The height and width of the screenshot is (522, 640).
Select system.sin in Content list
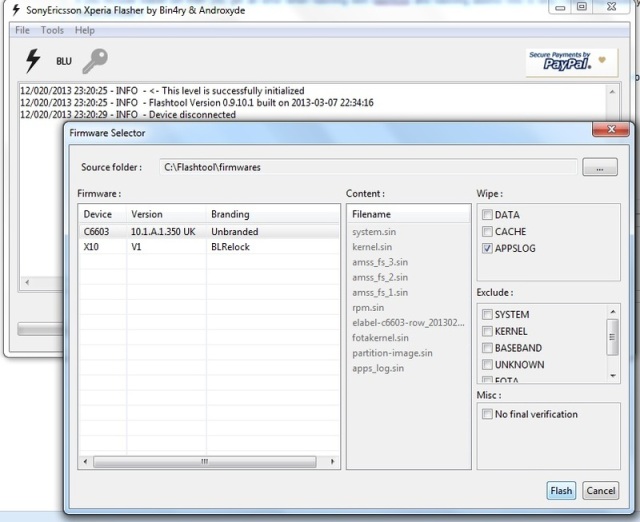pos(374,232)
